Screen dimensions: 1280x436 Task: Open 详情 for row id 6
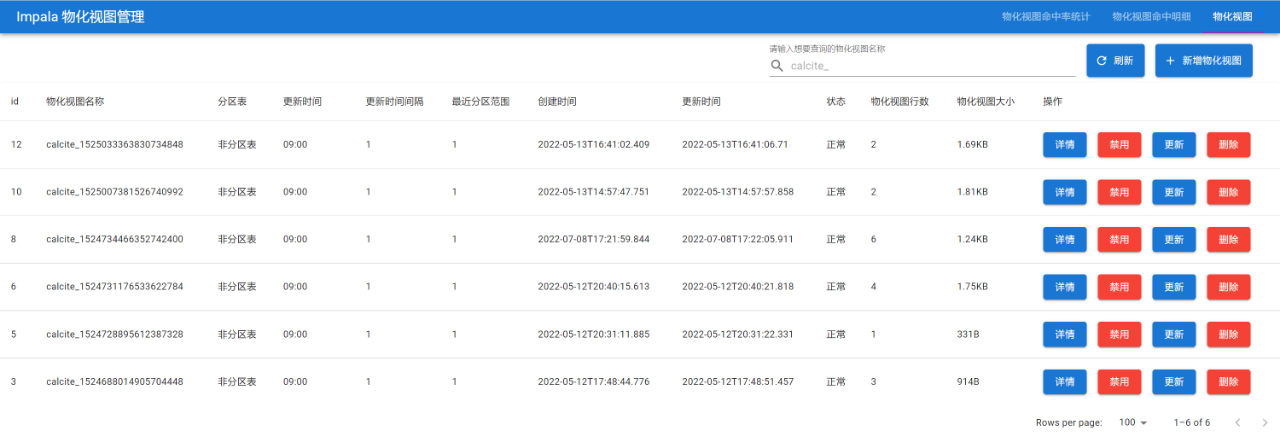click(x=1064, y=287)
